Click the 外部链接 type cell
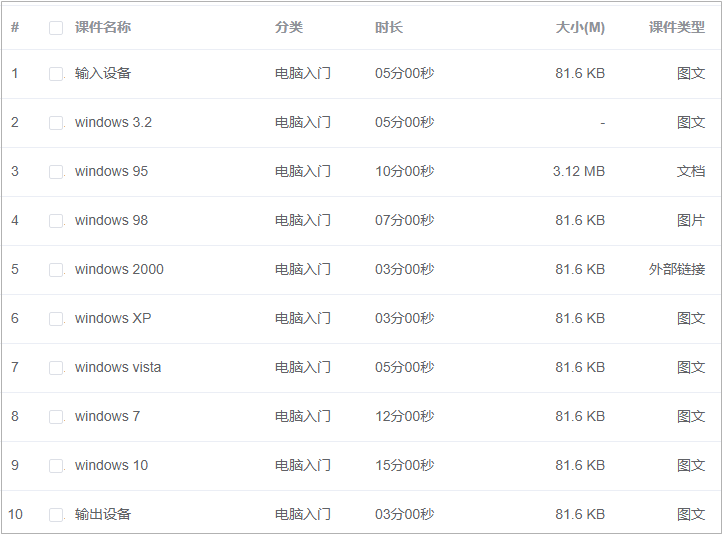This screenshot has height=534, width=722. pyautogui.click(x=677, y=269)
